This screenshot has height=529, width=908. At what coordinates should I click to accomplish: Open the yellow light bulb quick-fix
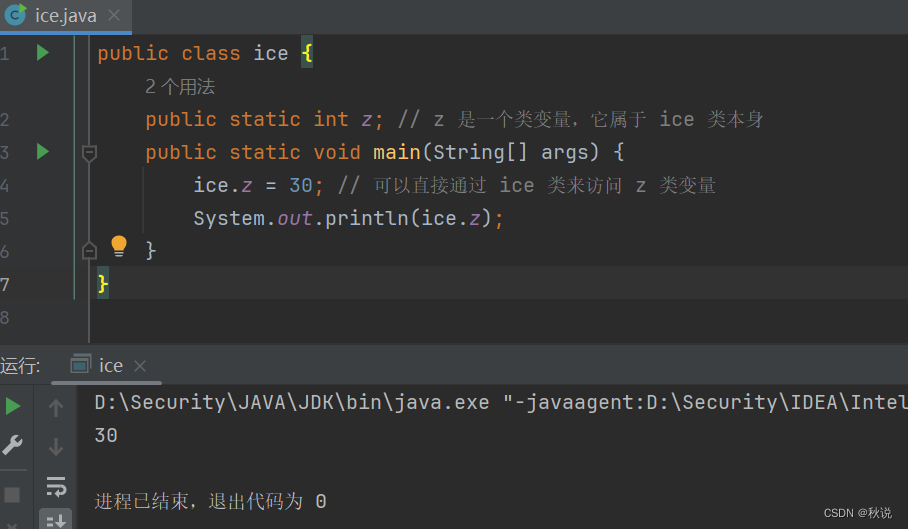click(119, 247)
